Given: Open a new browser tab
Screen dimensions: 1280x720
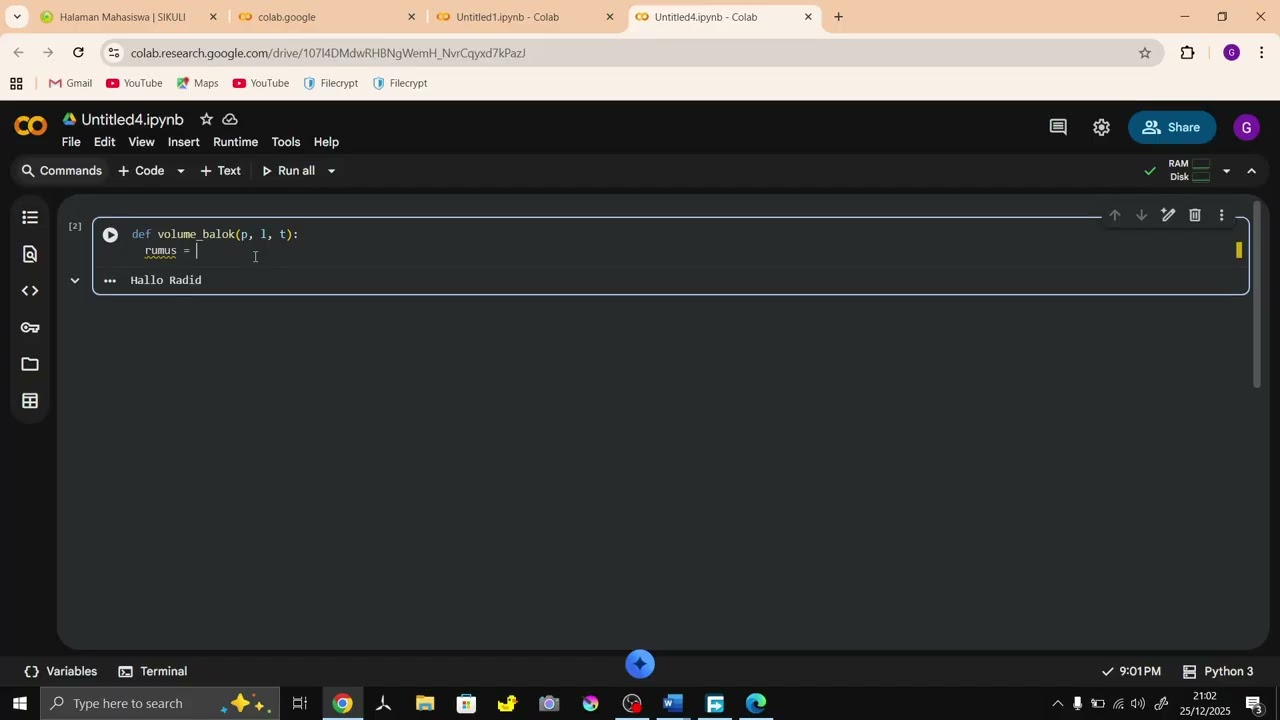Looking at the screenshot, I should [838, 17].
